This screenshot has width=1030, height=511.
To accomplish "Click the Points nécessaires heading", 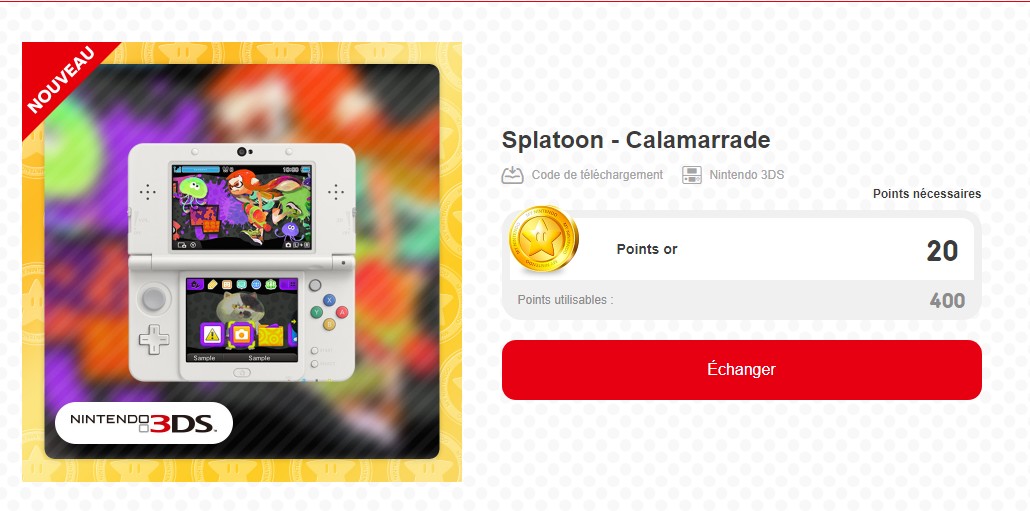I will (x=927, y=194).
